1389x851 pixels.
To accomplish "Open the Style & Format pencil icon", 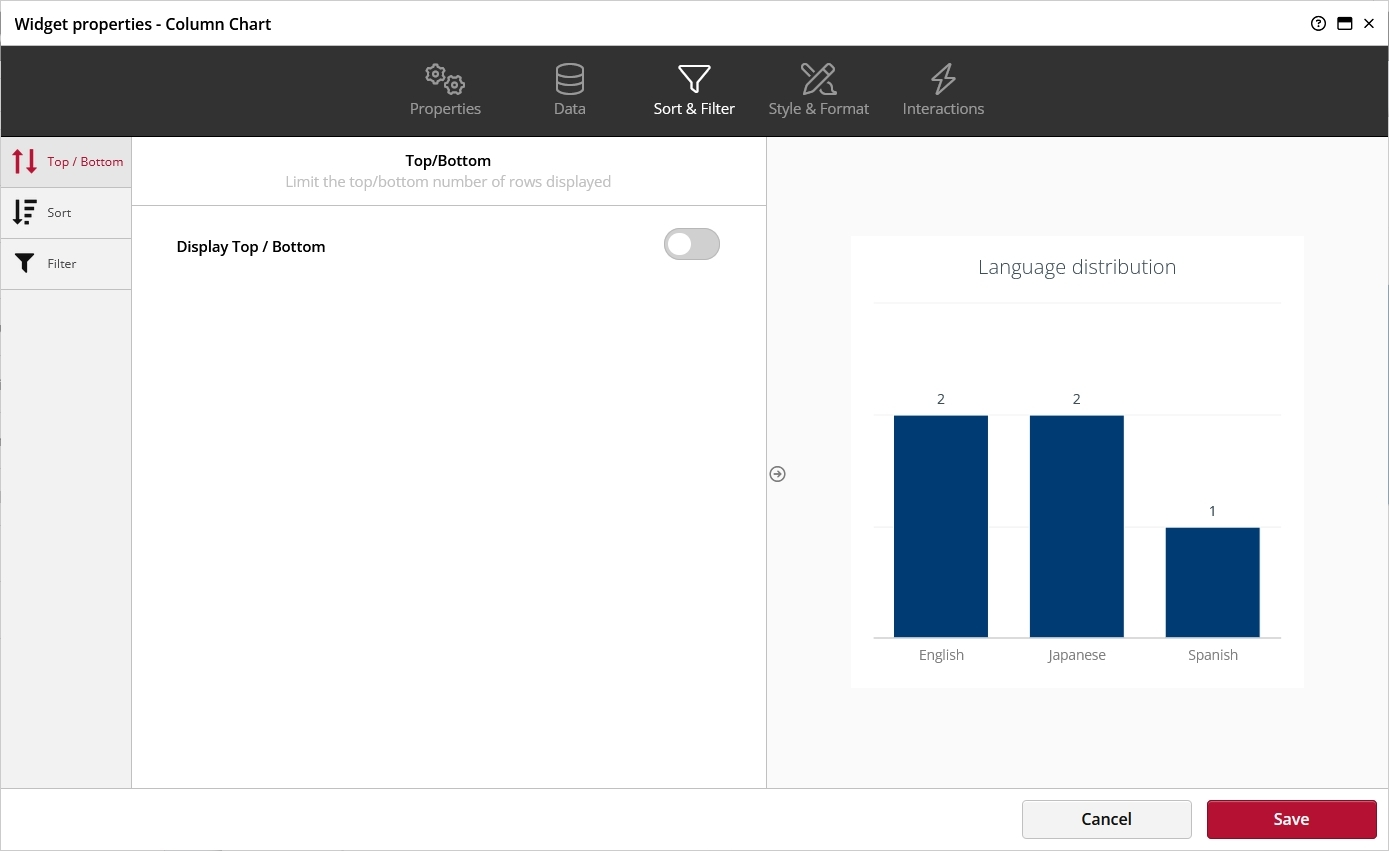I will click(818, 79).
